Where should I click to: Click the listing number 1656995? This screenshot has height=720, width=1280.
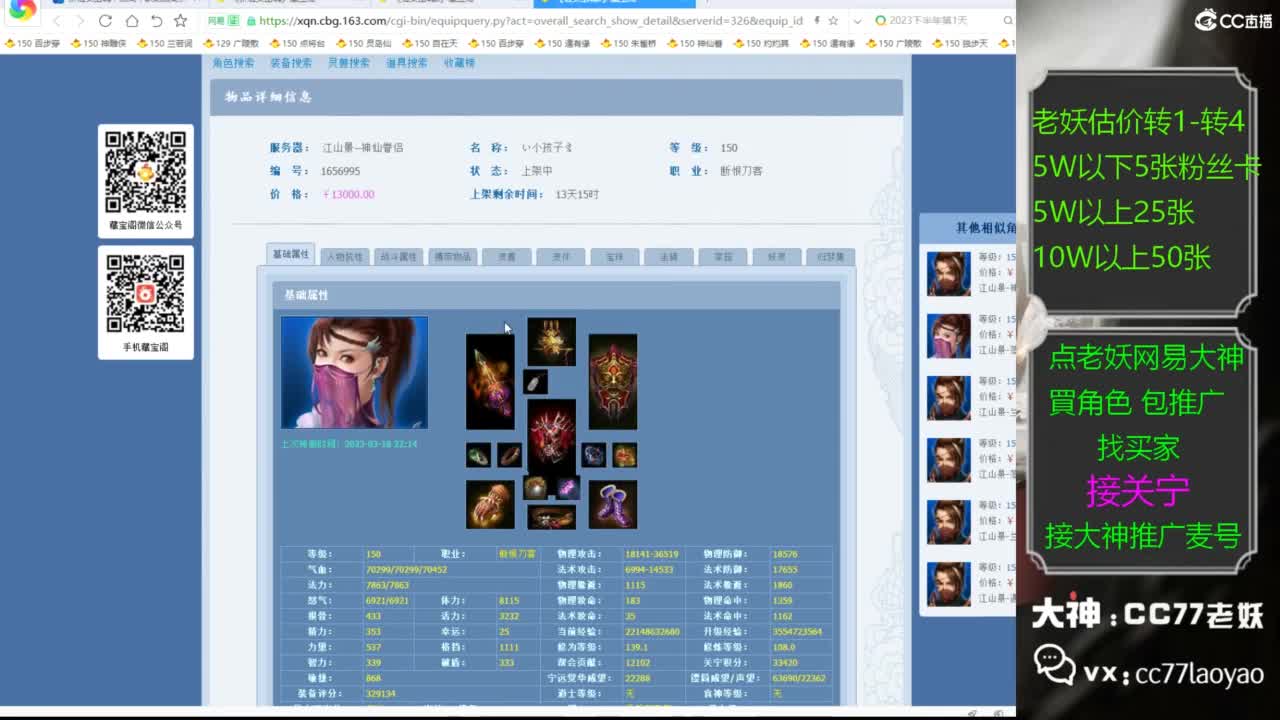click(340, 171)
